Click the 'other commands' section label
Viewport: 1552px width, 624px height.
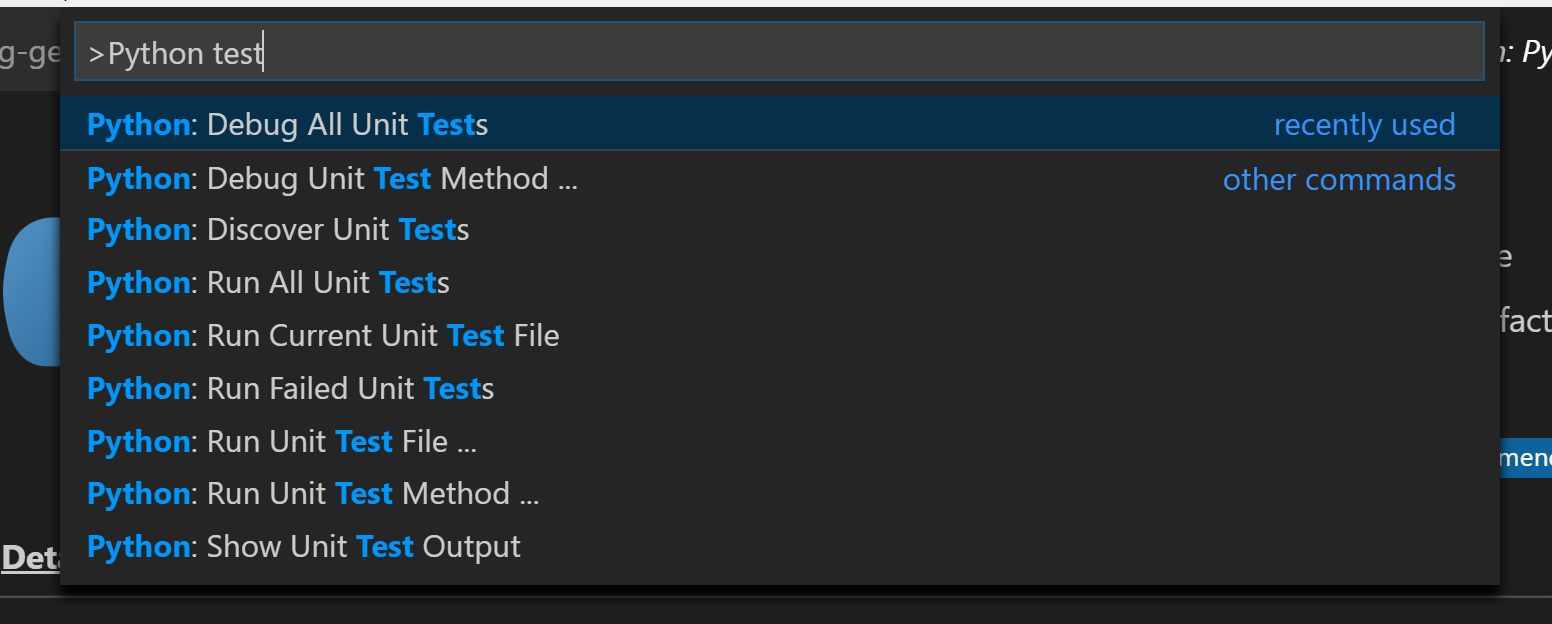[1339, 179]
